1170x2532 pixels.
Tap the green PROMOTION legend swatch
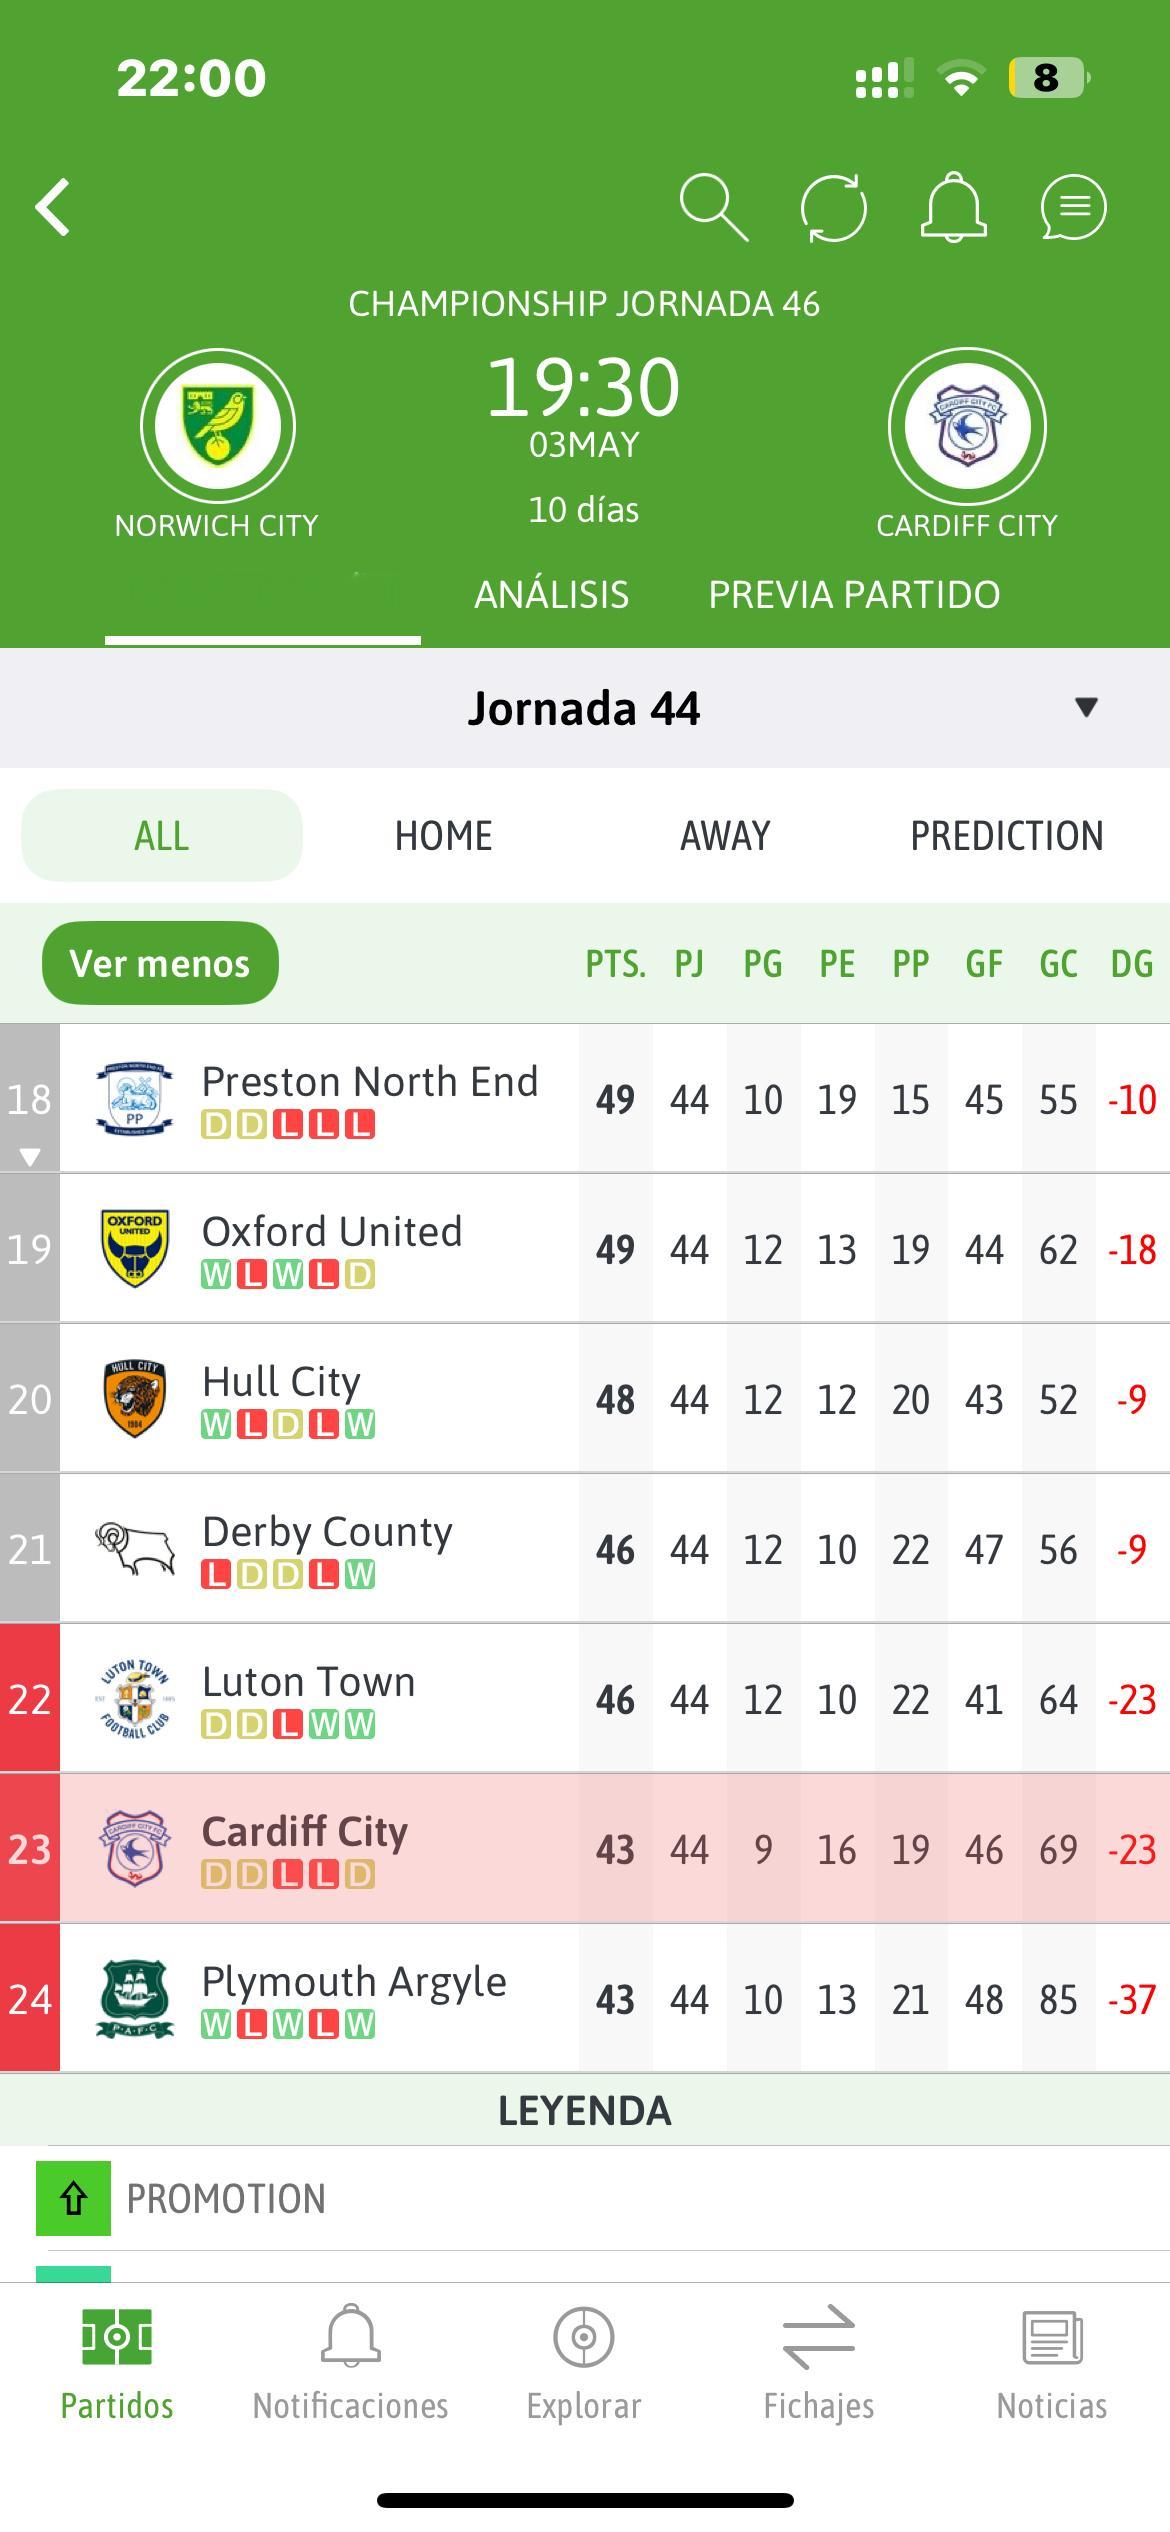[73, 2199]
